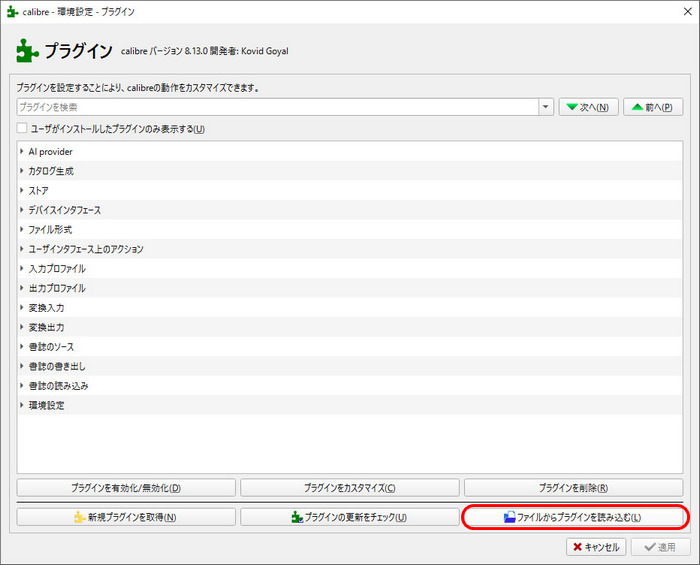Click 新規プラグインを取得 button
700x565 pixels.
tap(126, 517)
